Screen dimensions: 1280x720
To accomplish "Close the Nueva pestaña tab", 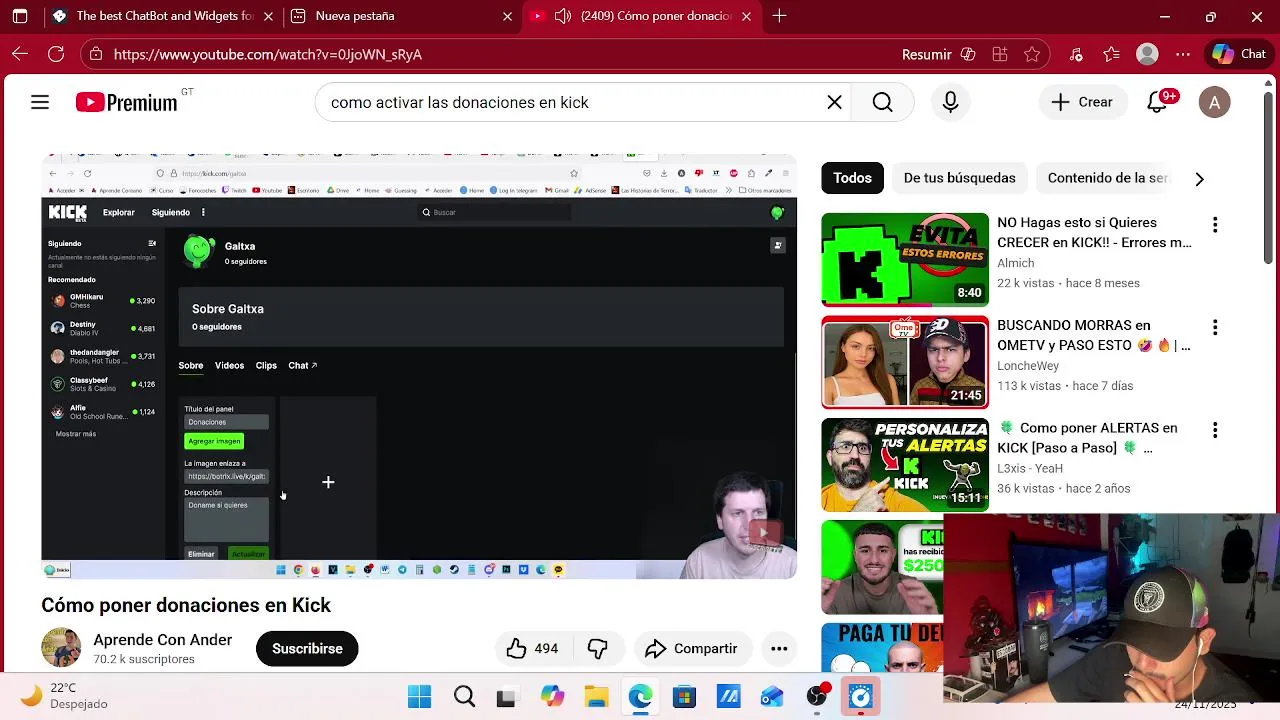I will pyautogui.click(x=507, y=16).
